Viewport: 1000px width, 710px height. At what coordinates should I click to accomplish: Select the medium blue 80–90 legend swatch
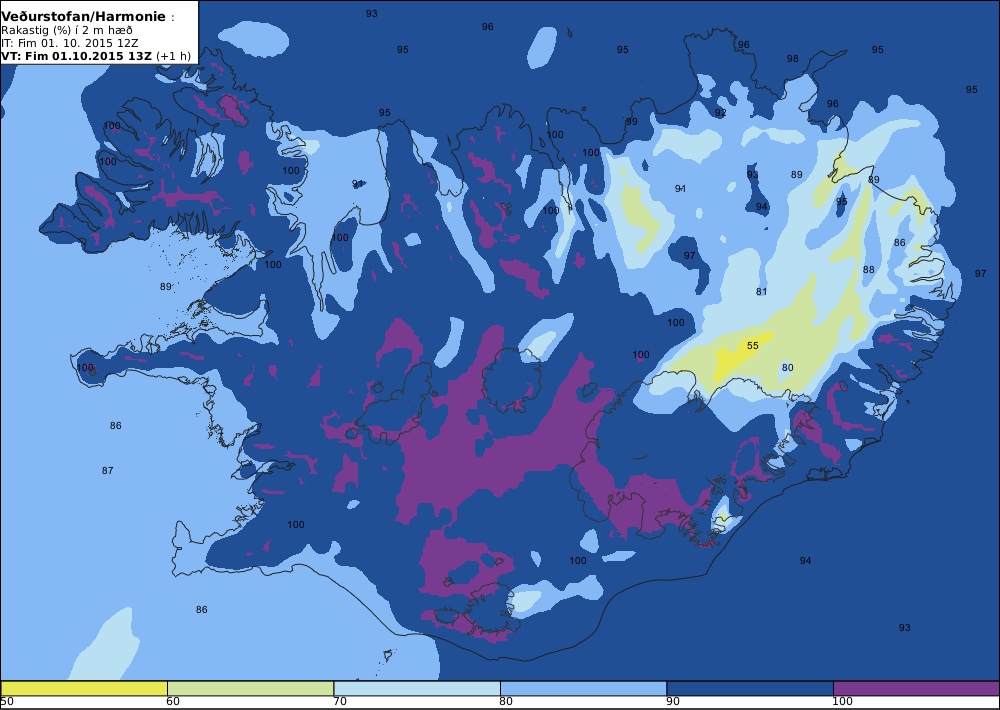584,688
